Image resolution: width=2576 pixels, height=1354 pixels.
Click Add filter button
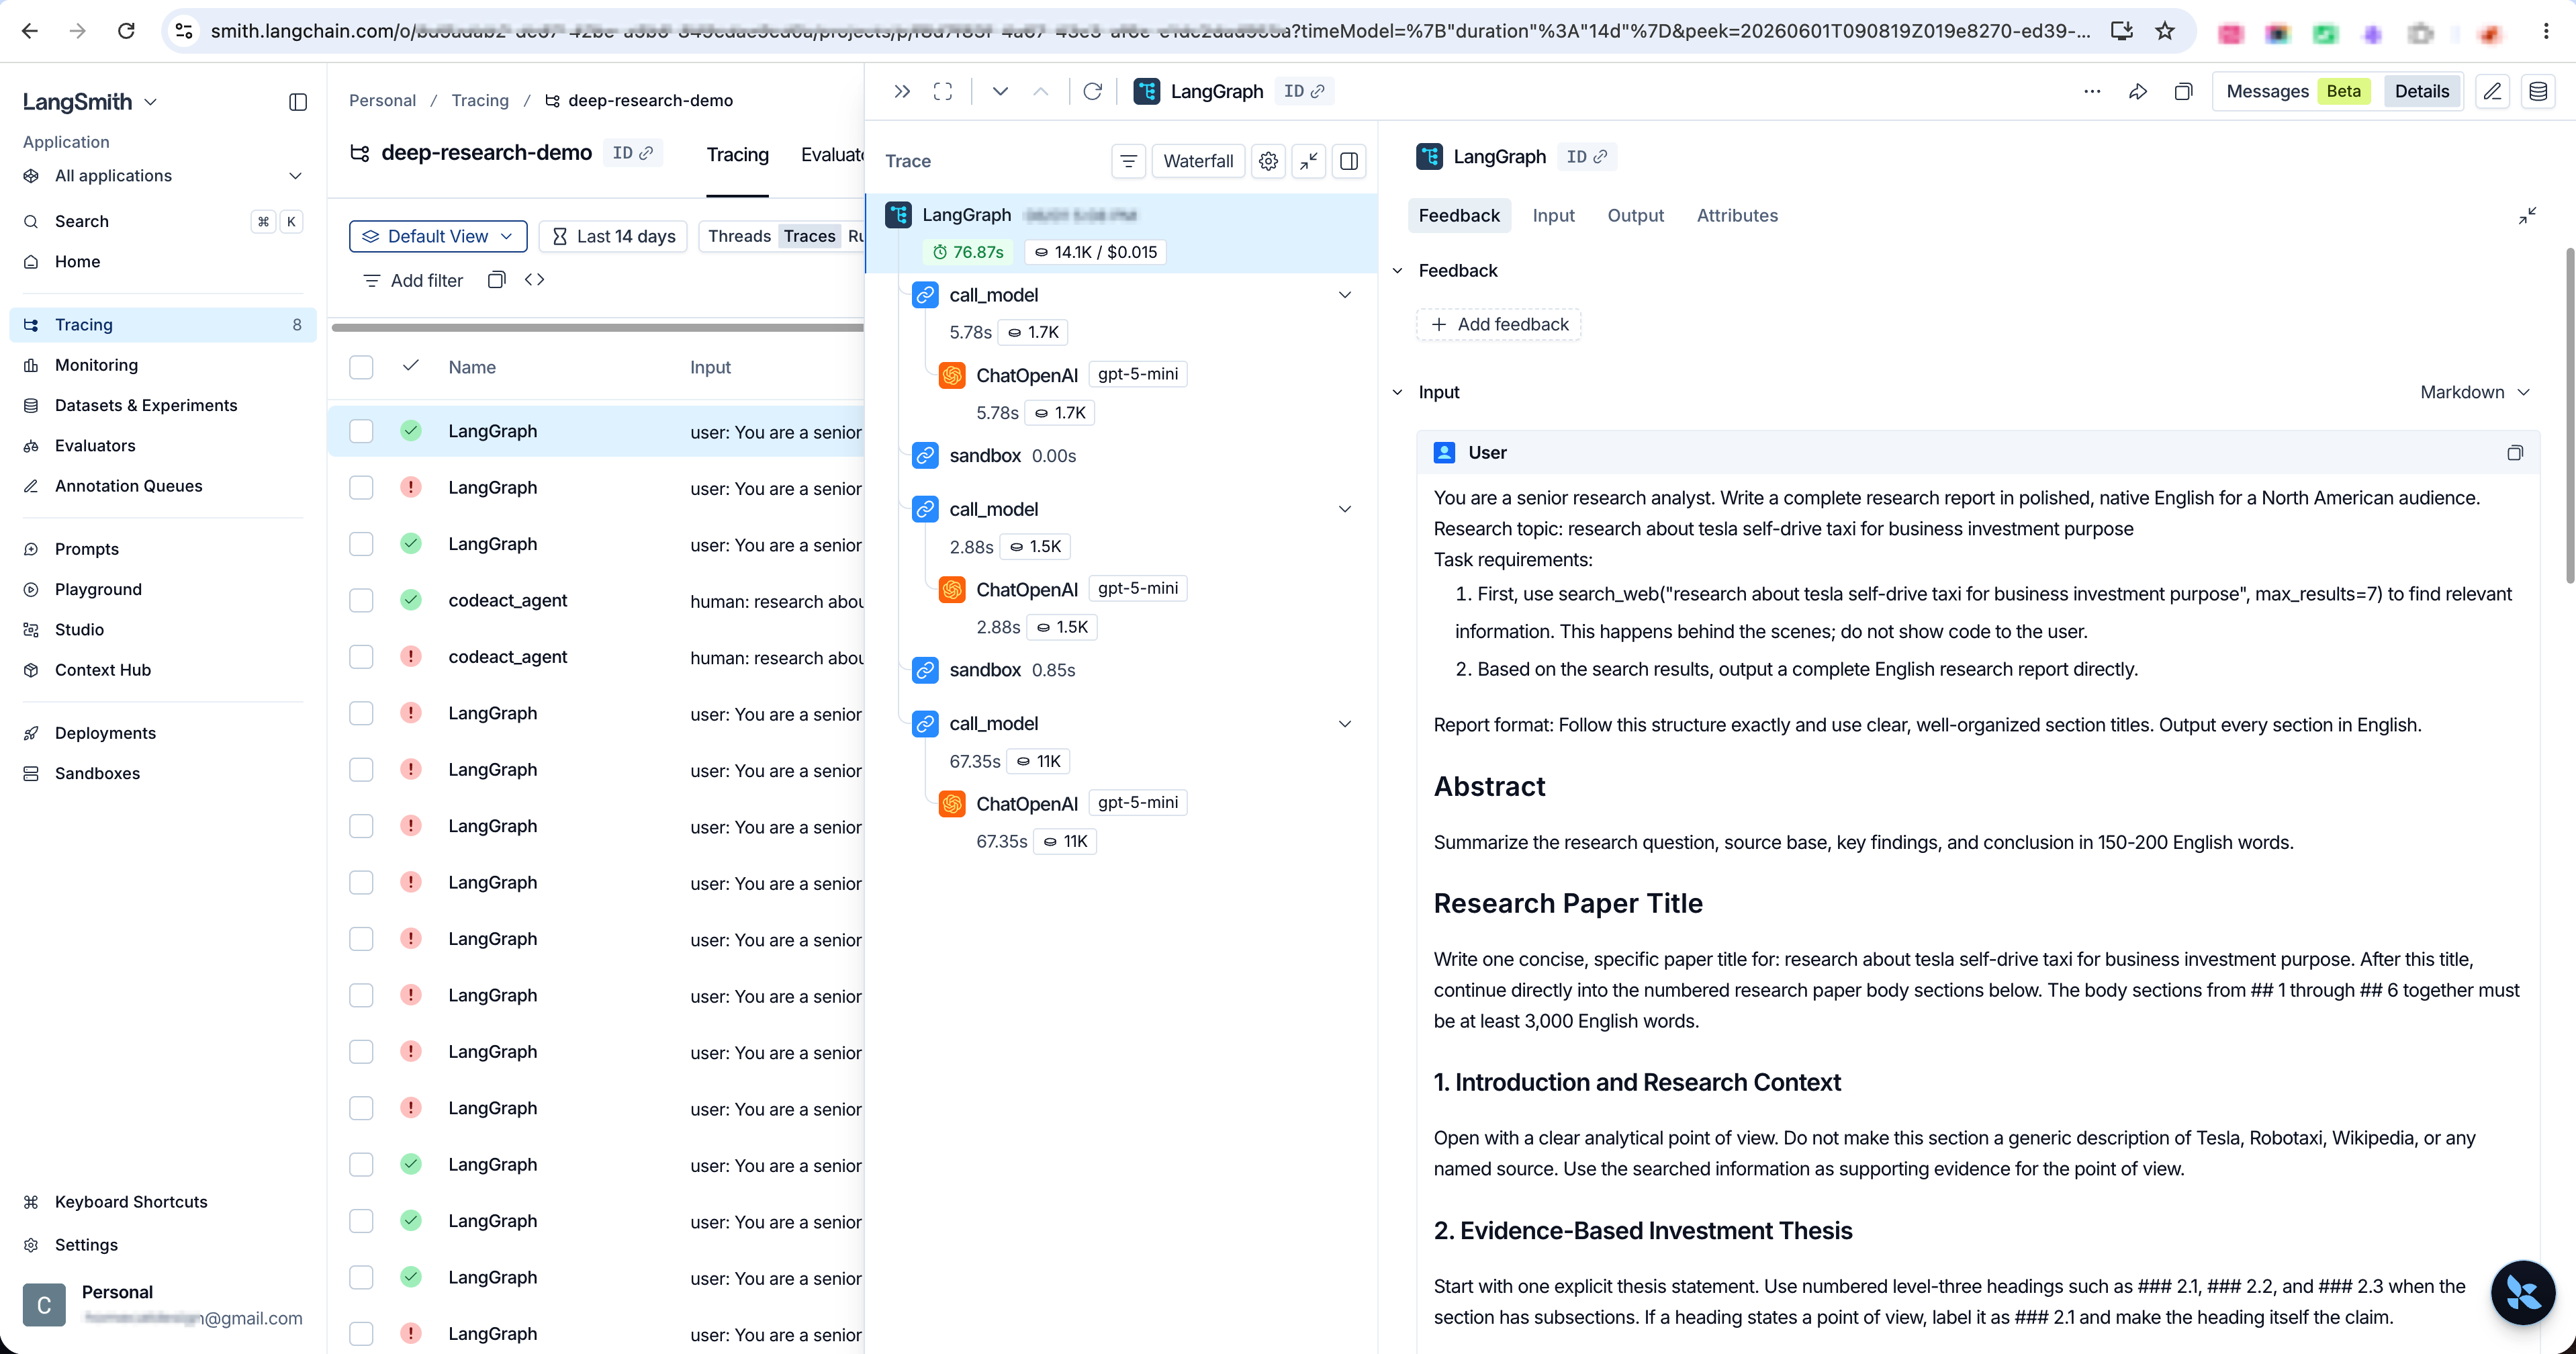(x=412, y=281)
